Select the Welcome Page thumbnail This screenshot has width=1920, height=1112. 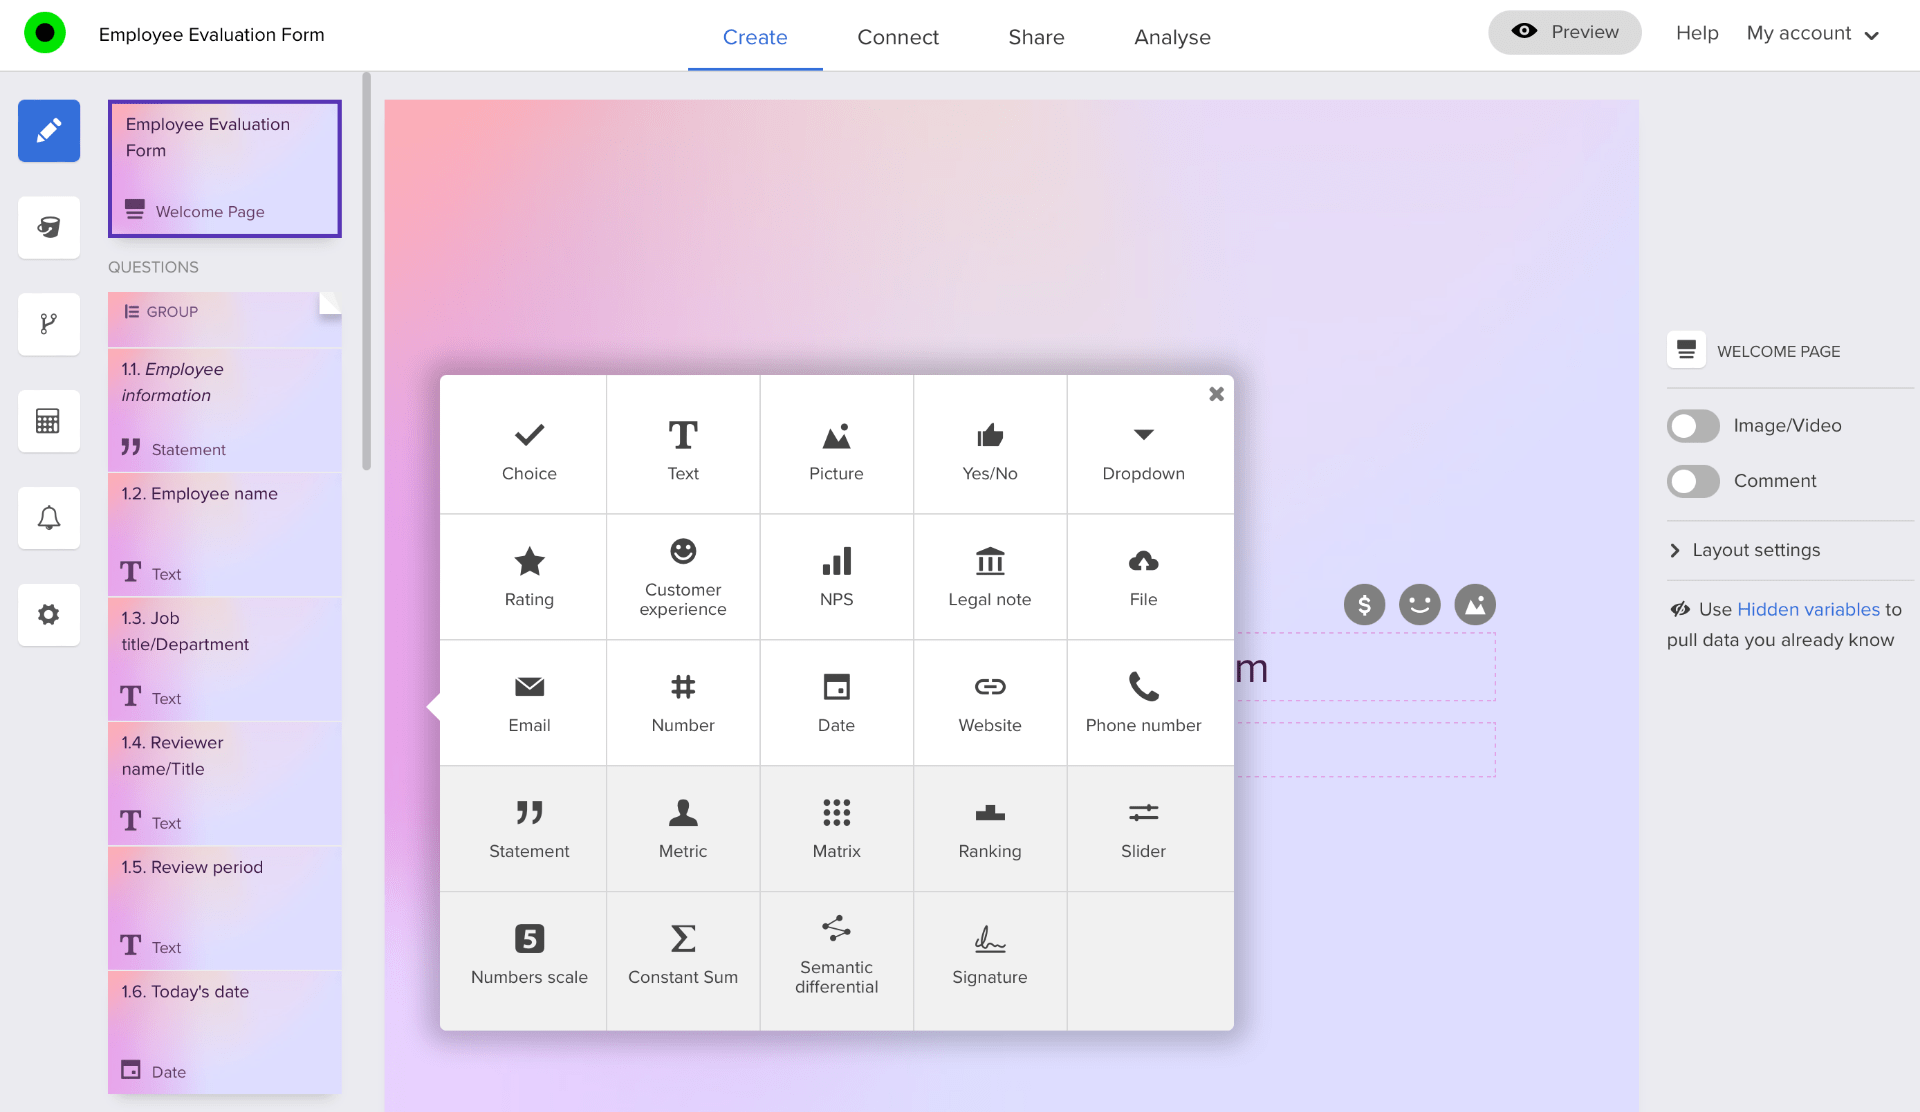[224, 169]
